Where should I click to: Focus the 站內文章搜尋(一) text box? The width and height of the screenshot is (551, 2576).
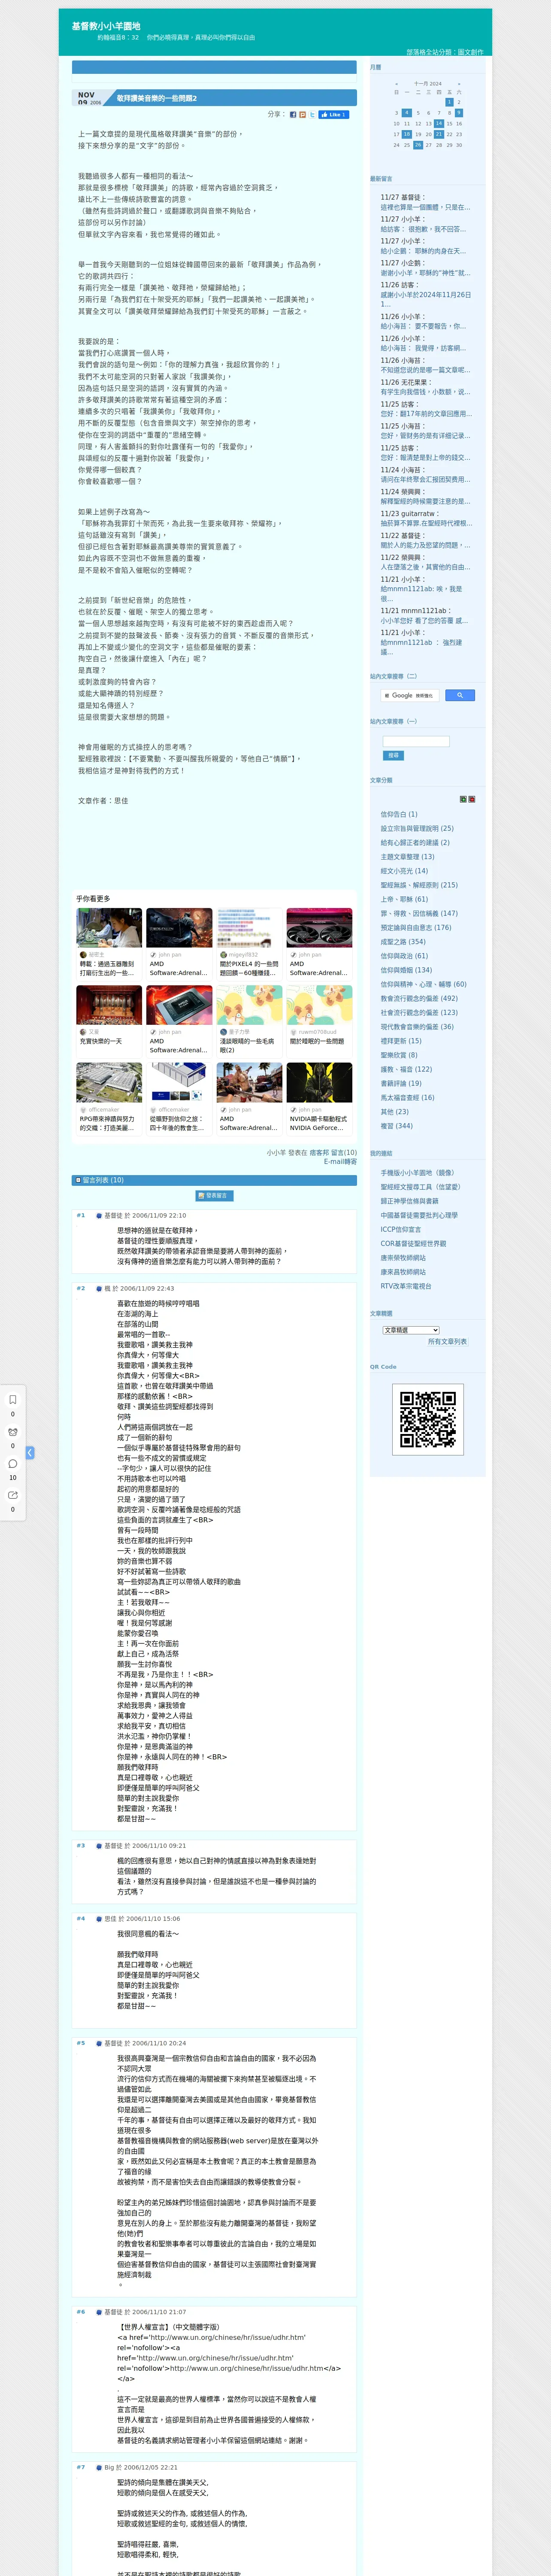(x=416, y=741)
